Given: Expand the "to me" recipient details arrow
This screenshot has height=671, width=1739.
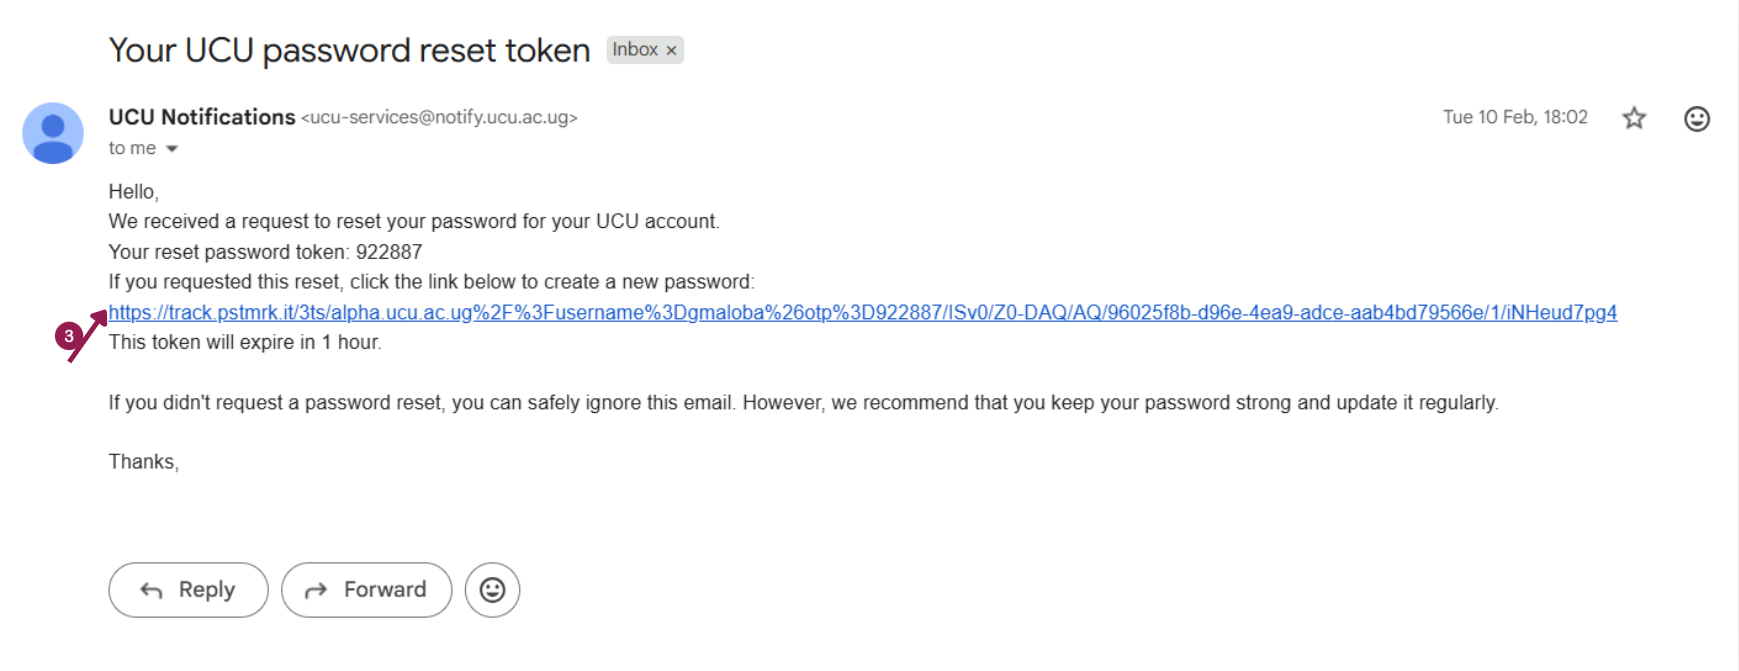Looking at the screenshot, I should point(172,149).
